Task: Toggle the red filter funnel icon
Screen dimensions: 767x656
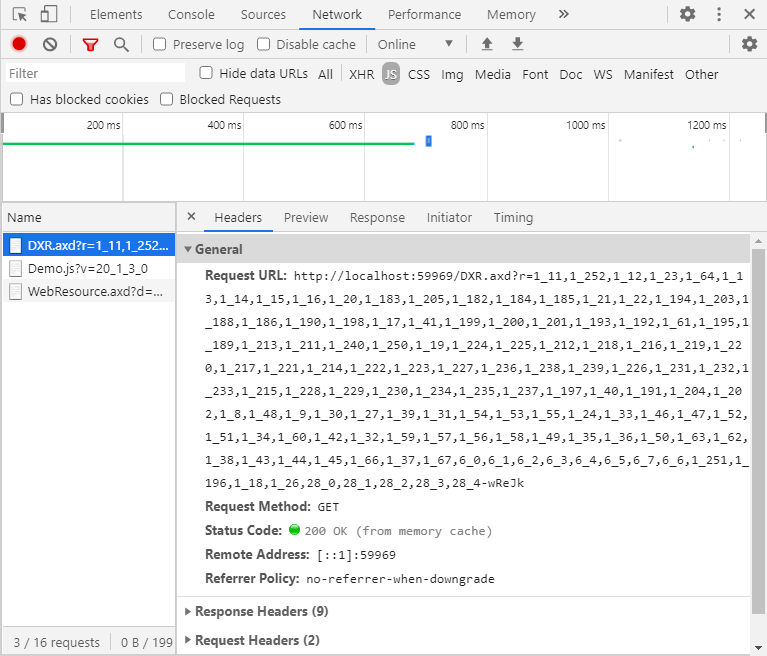Action: tap(90, 44)
